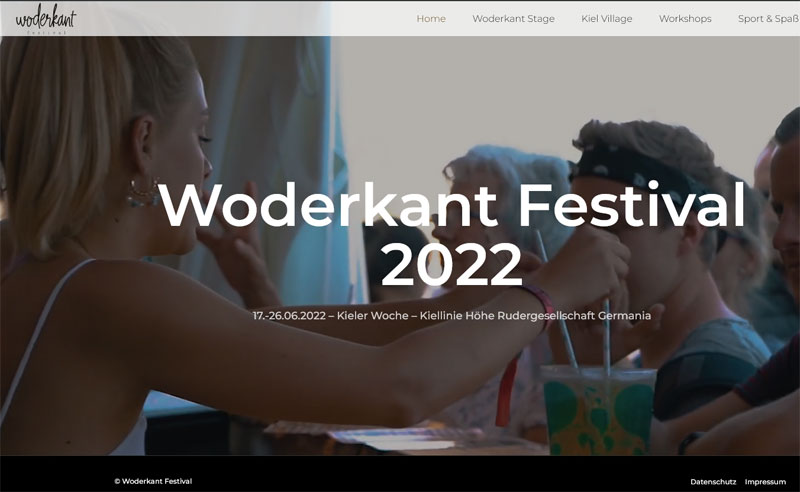Open the Kiel Village menu item
Screen dimensions: 800x492
click(607, 18)
